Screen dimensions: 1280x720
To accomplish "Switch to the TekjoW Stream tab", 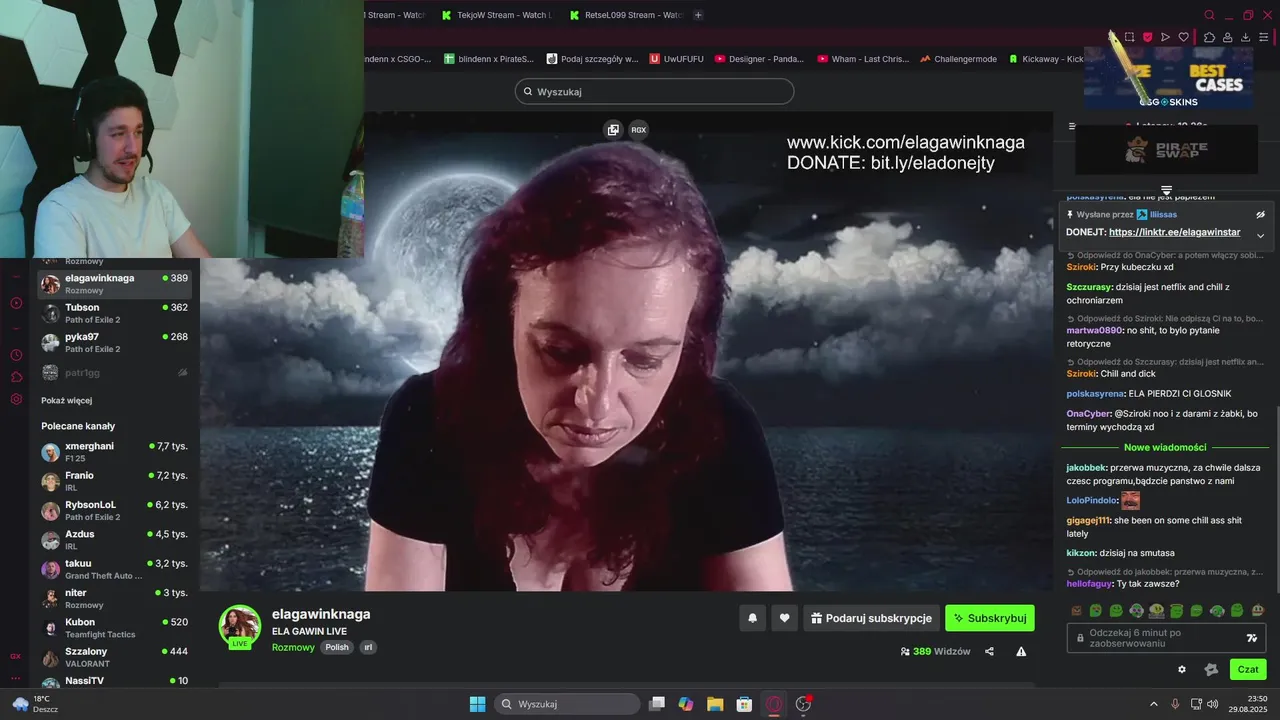I will coord(496,15).
